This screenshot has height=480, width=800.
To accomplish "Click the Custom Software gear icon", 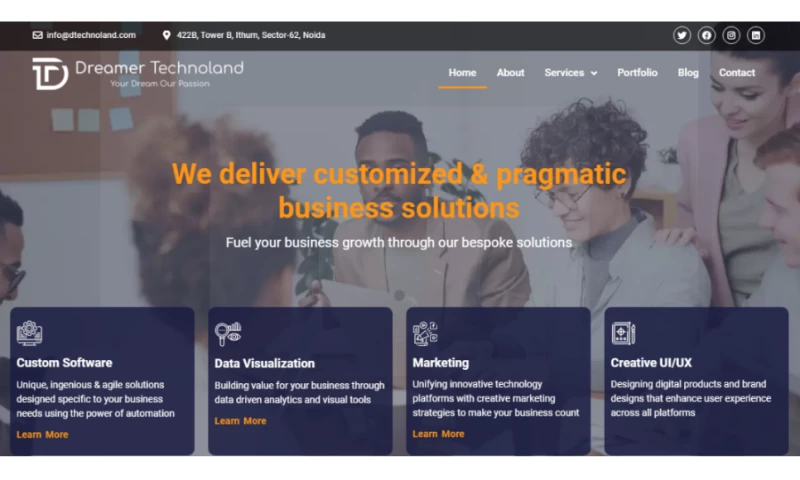I will tap(30, 333).
